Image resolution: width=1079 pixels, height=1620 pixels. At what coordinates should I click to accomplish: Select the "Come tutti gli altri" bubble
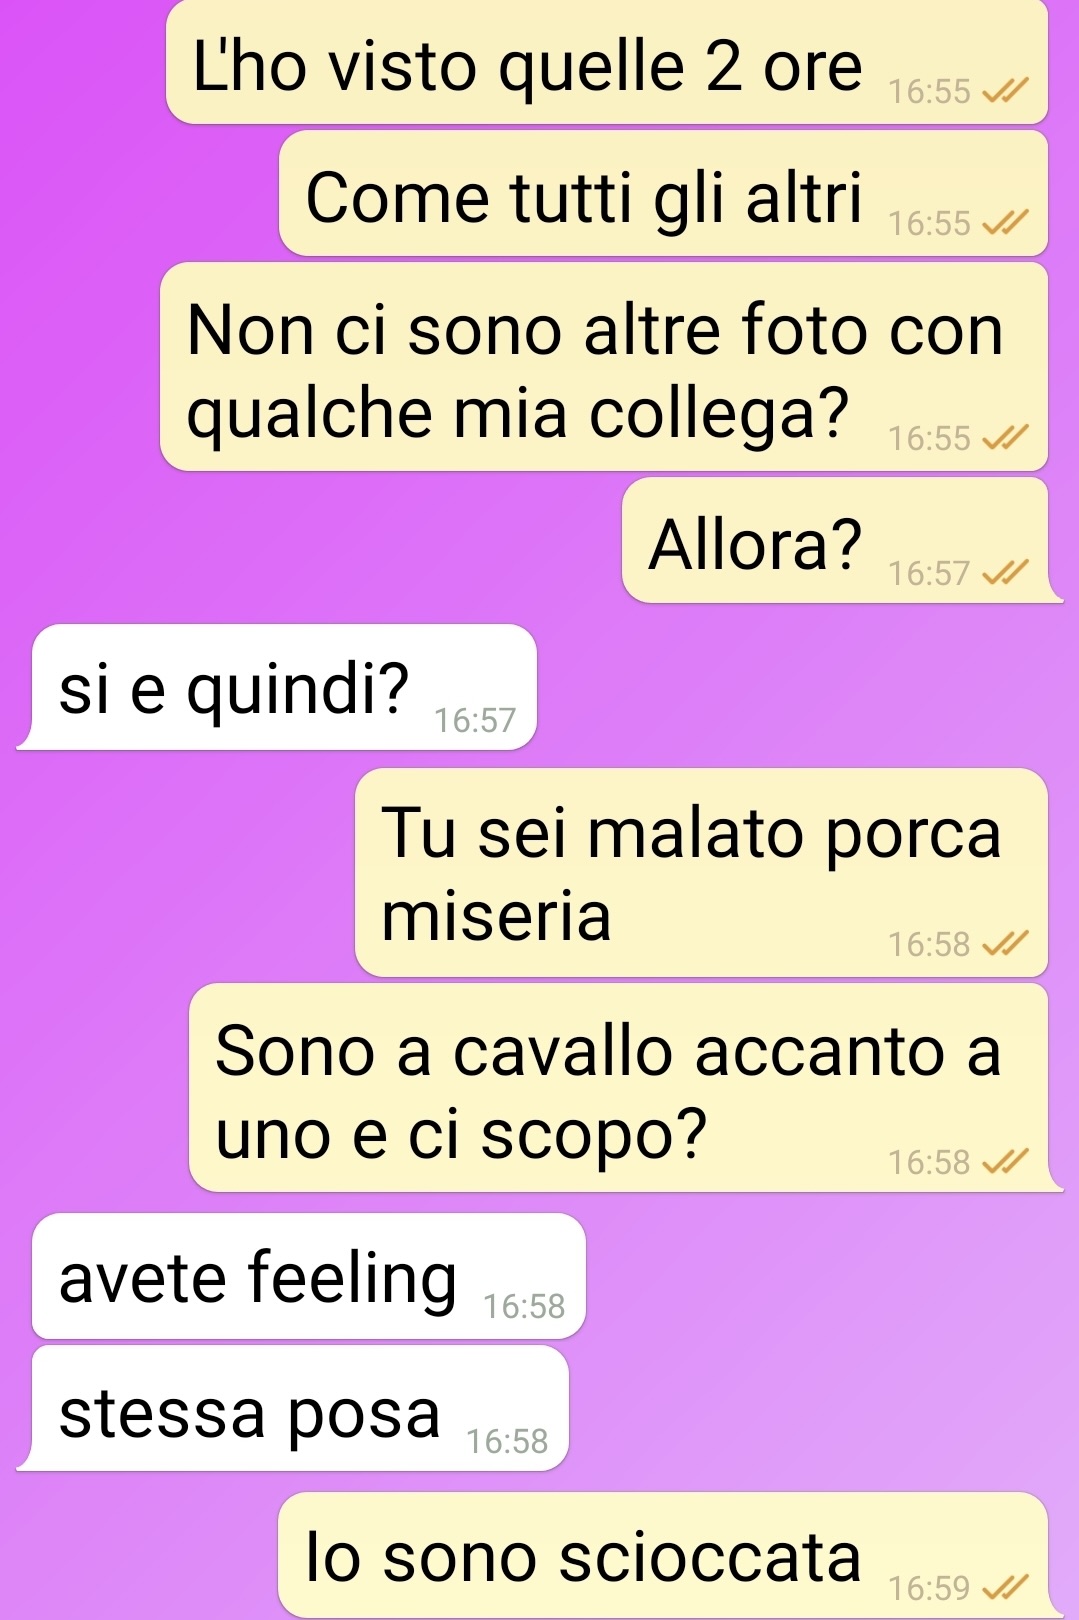pos(663,193)
